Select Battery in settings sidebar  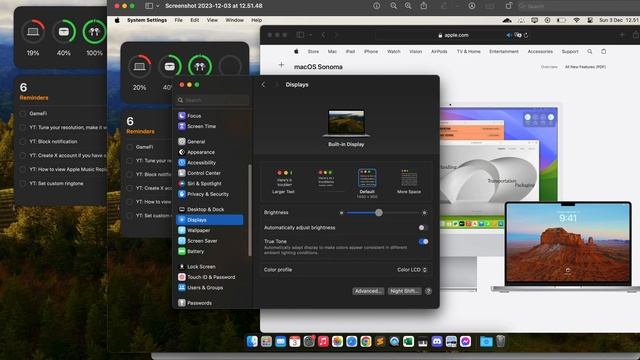210,251
